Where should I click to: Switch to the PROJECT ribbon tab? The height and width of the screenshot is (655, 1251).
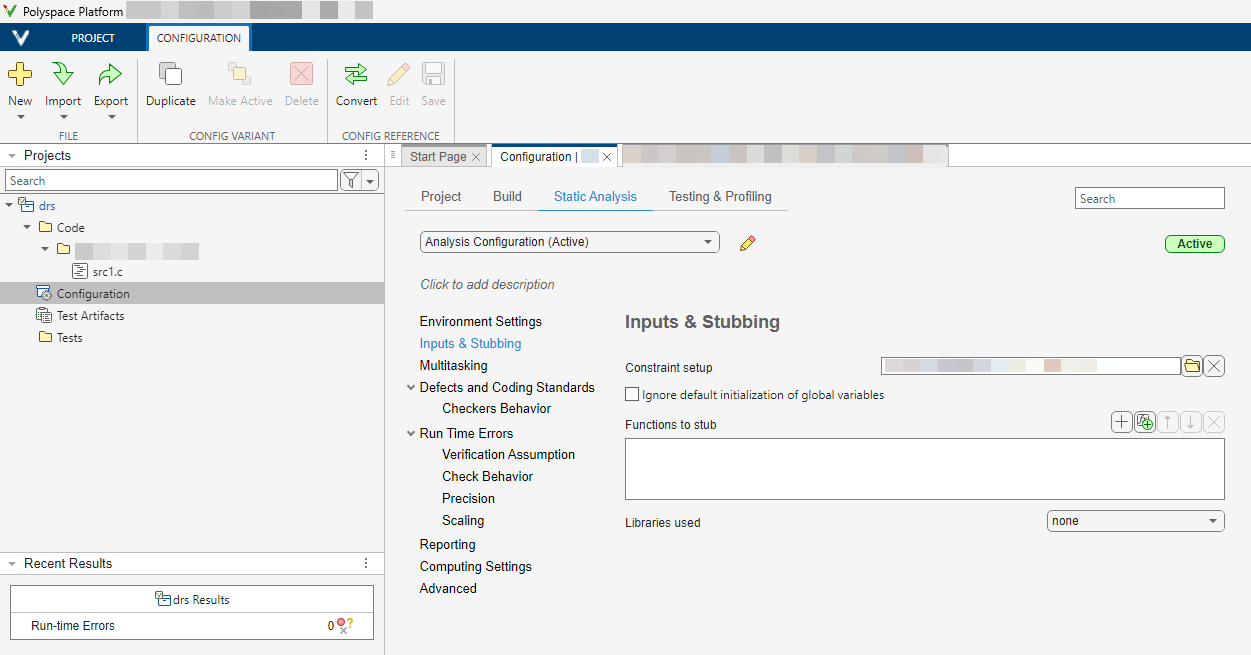(93, 38)
